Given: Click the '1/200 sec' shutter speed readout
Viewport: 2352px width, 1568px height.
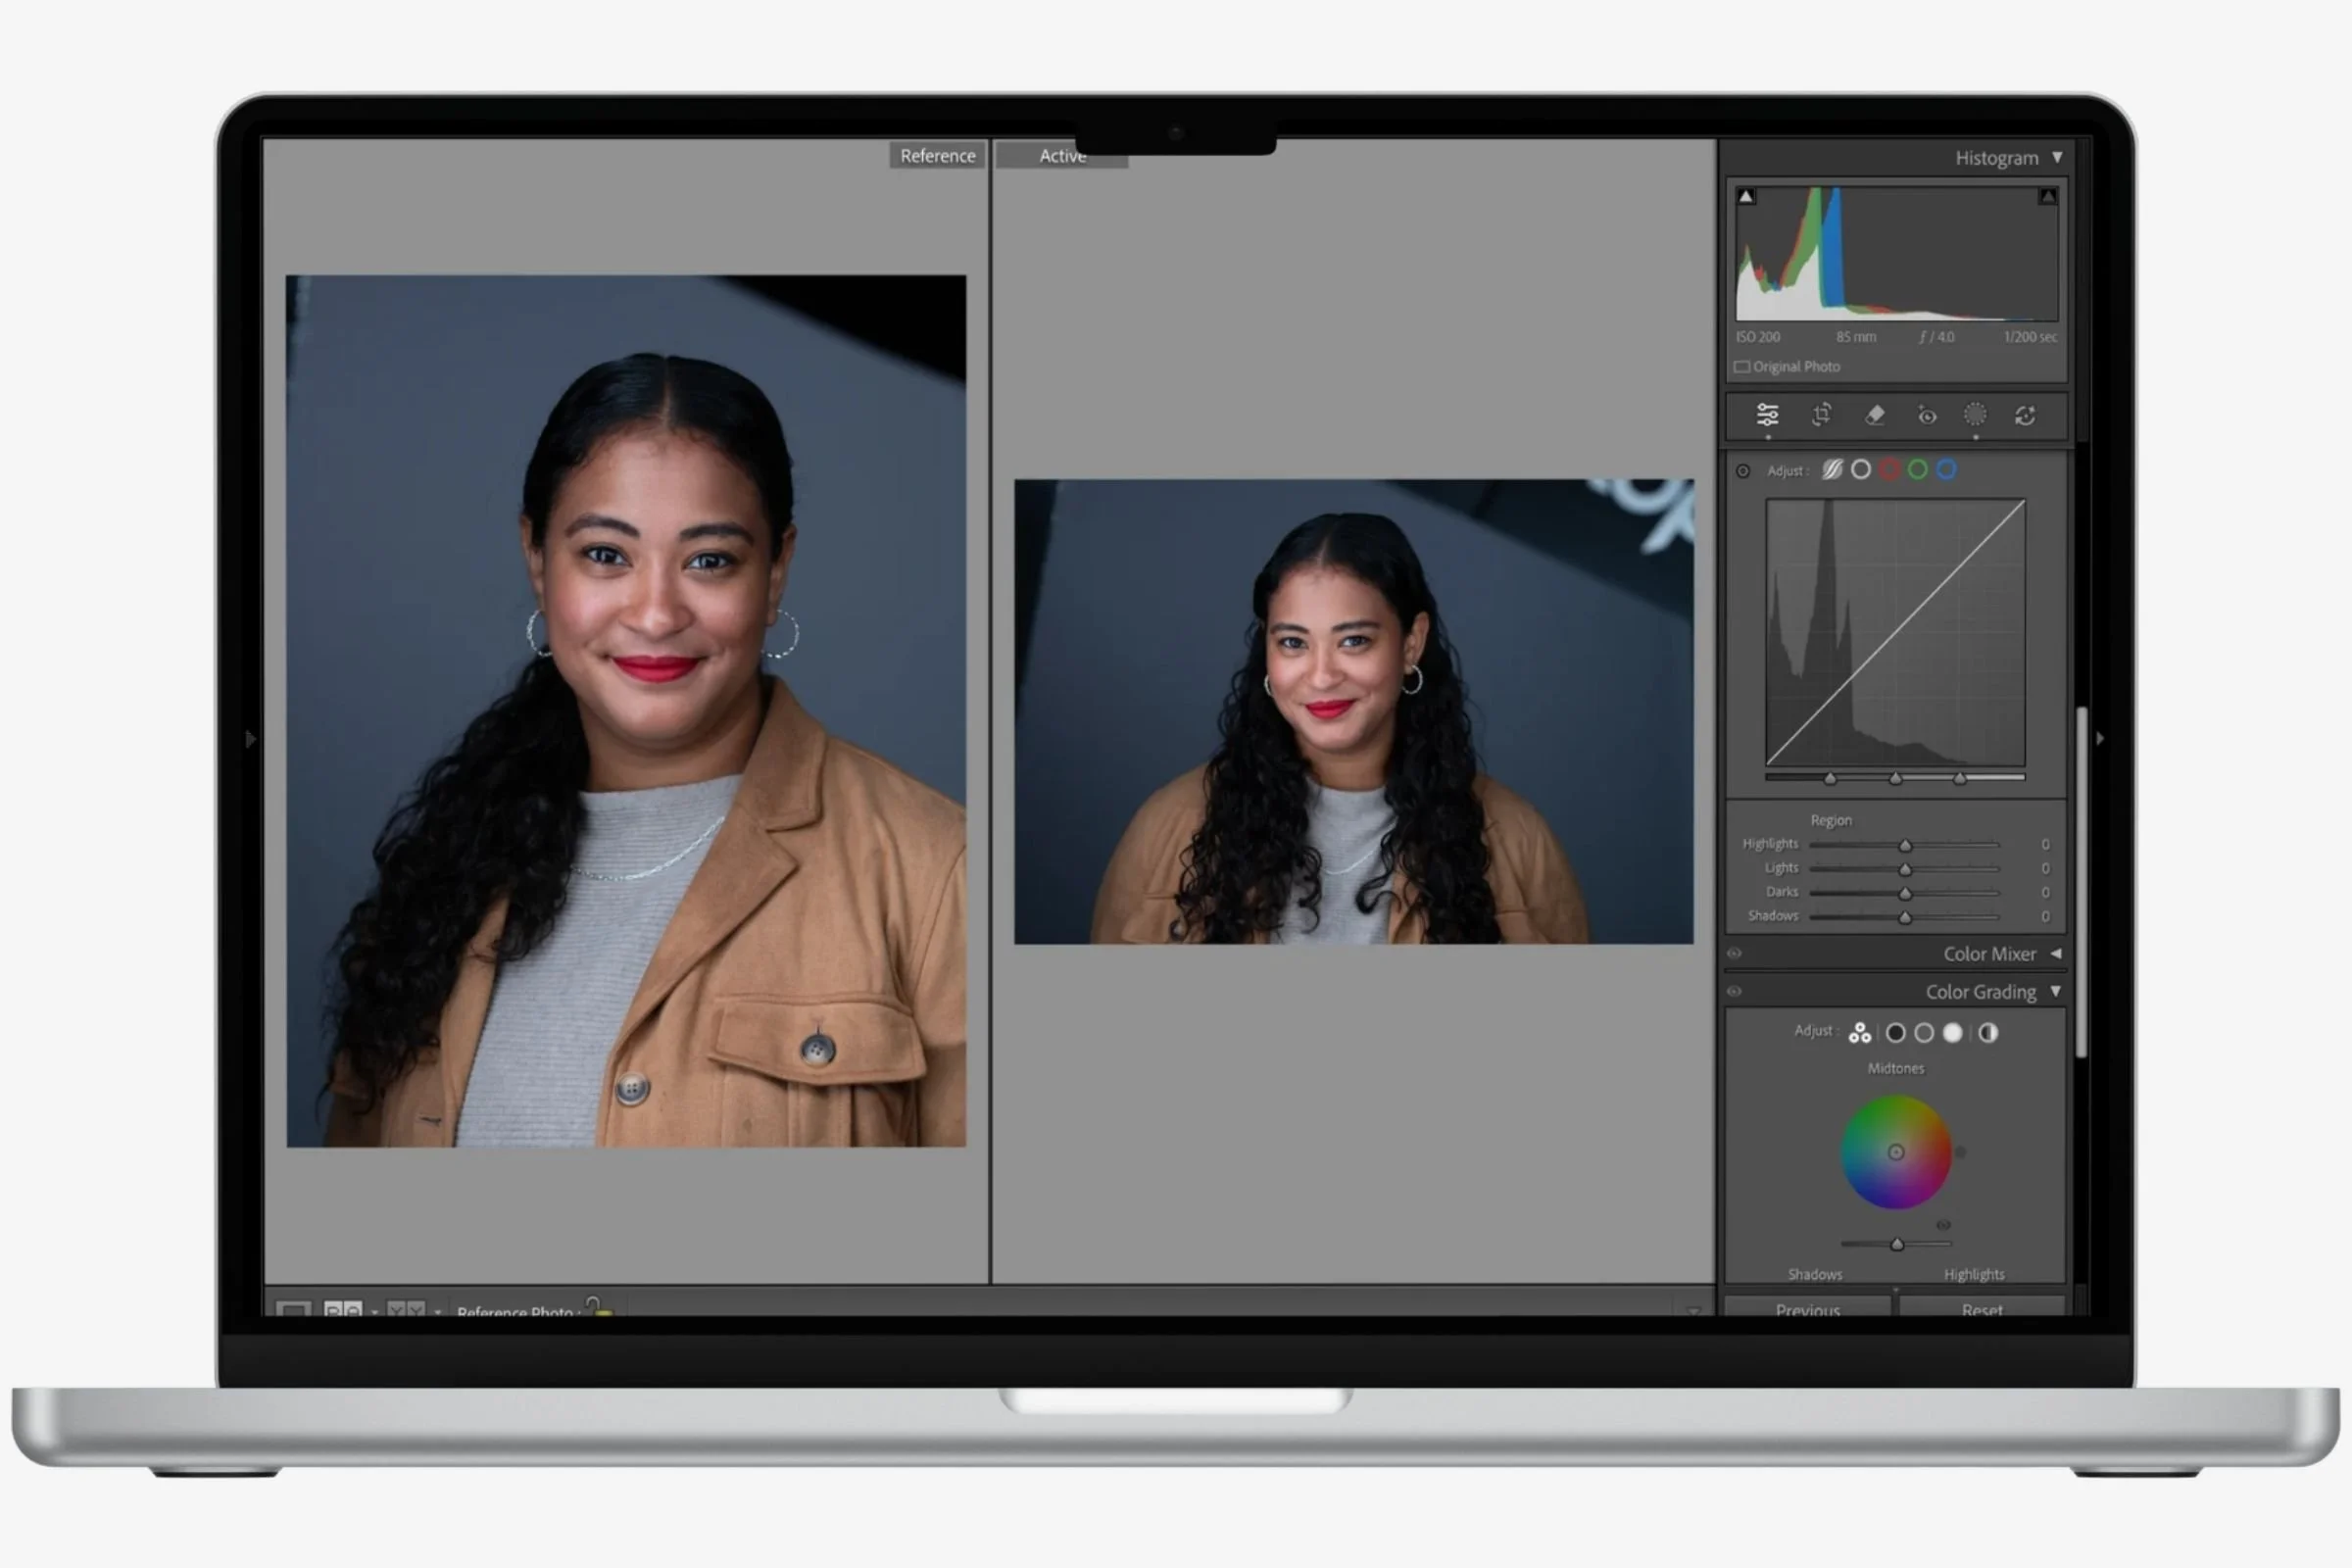Looking at the screenshot, I should point(2030,337).
